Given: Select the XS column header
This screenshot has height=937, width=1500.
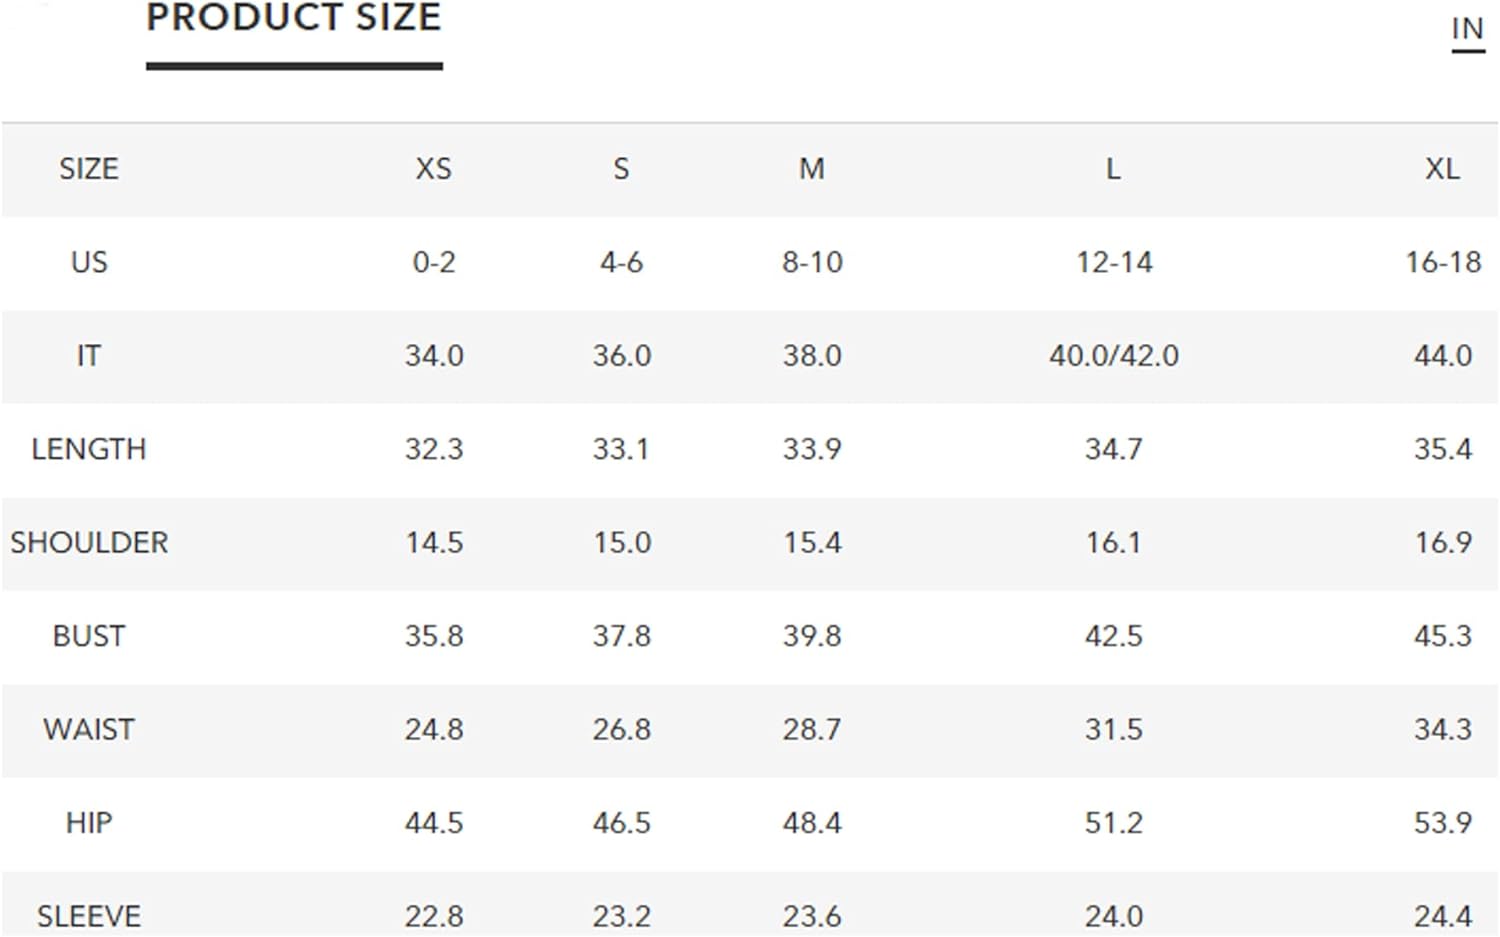Looking at the screenshot, I should (434, 169).
